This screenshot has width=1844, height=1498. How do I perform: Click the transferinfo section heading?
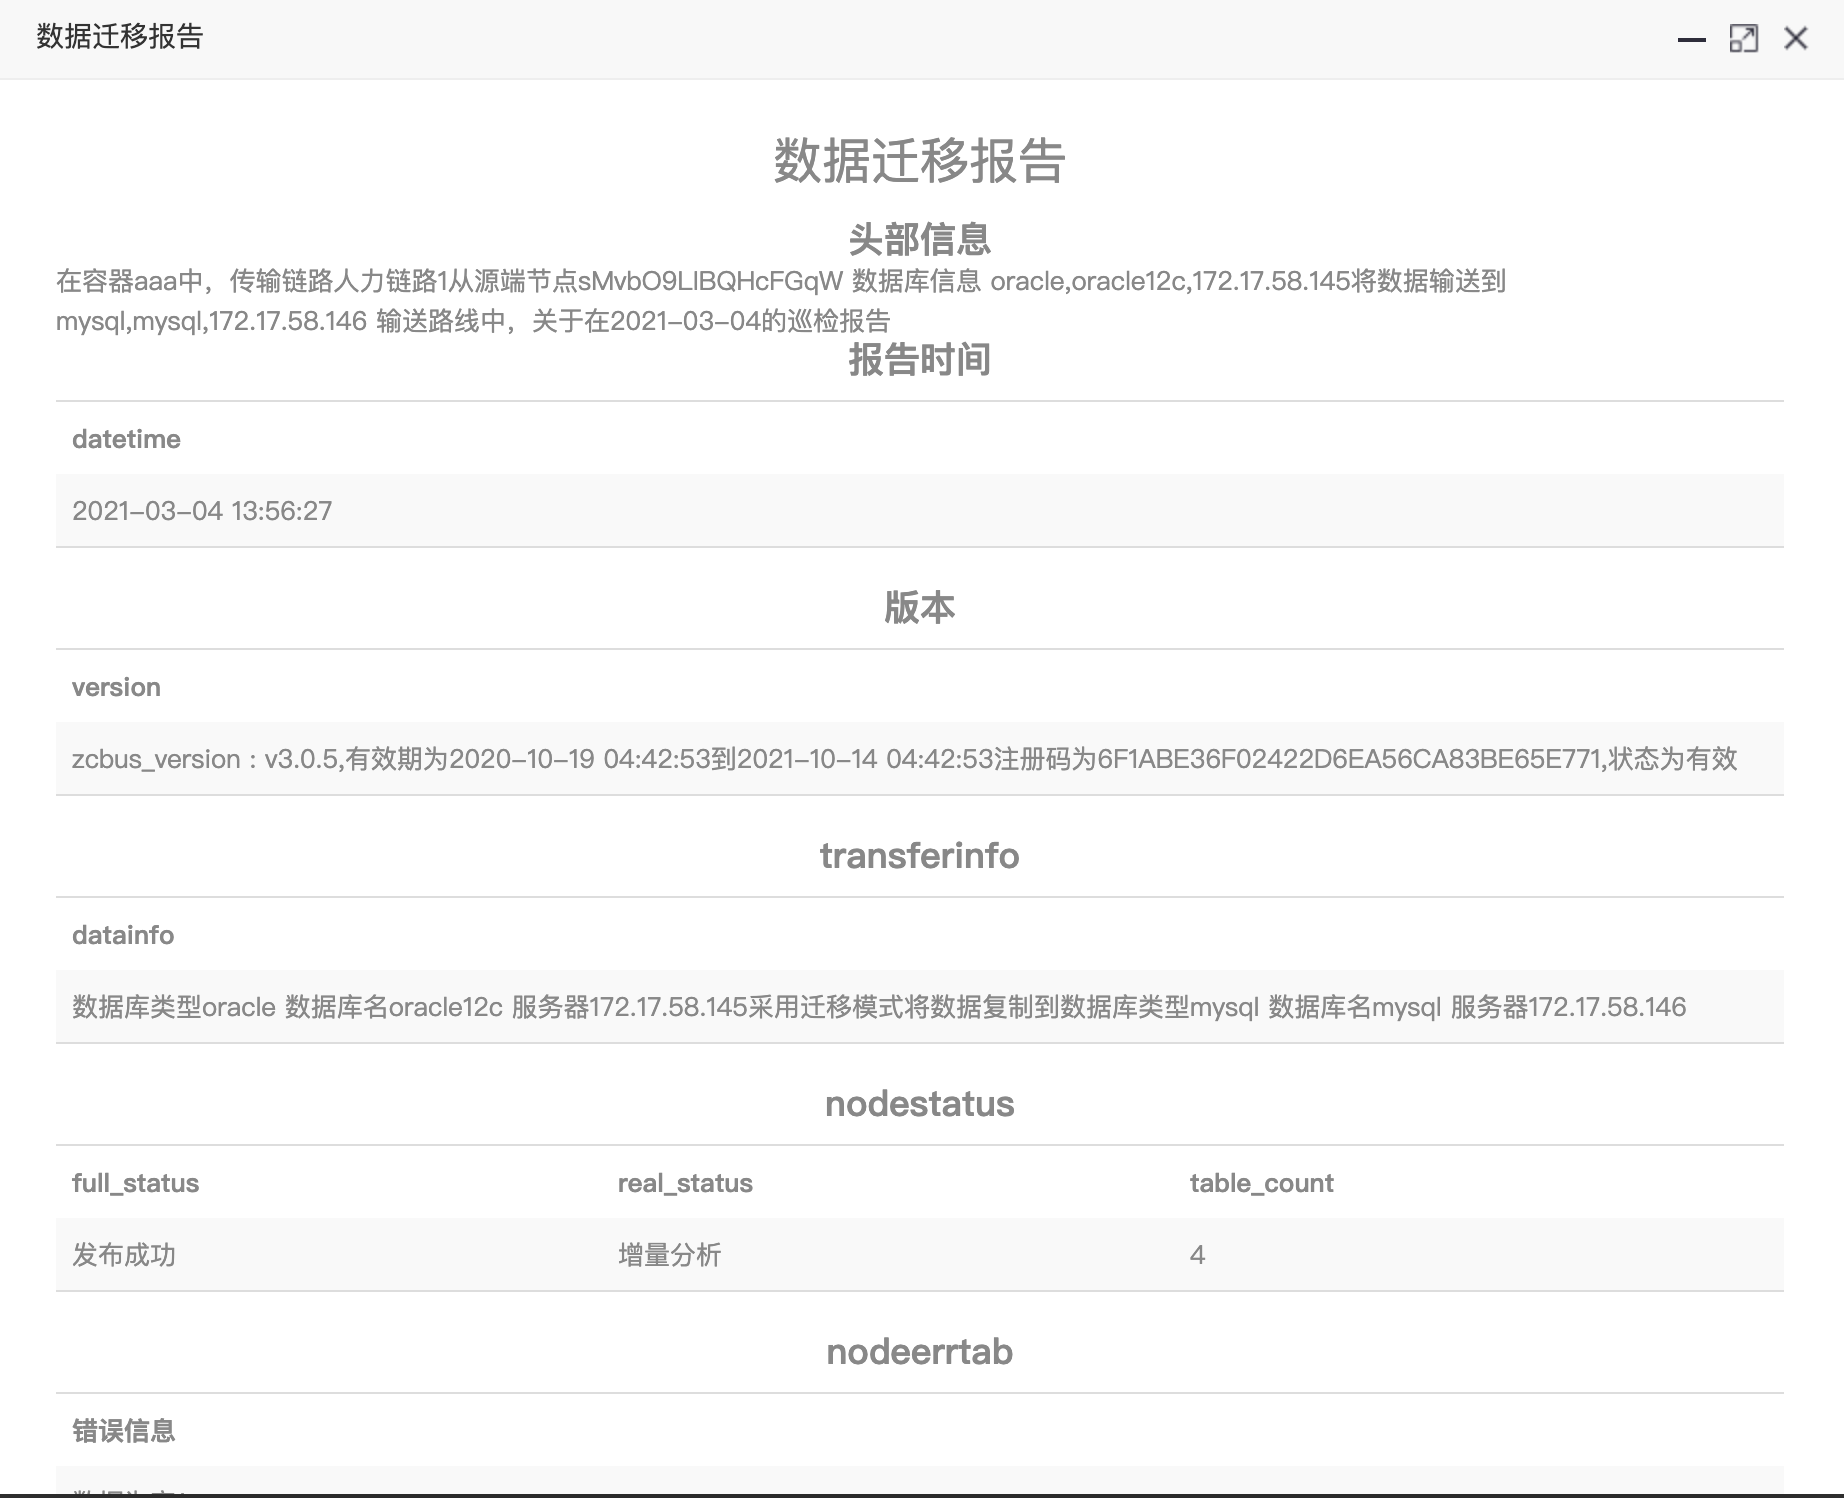pyautogui.click(x=919, y=856)
